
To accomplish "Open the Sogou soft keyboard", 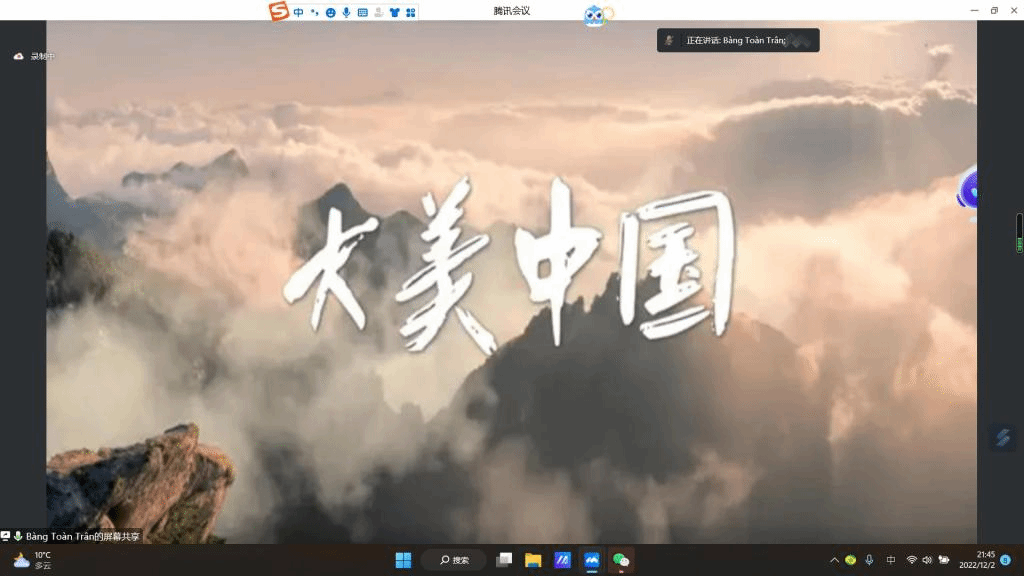I will click(x=362, y=12).
